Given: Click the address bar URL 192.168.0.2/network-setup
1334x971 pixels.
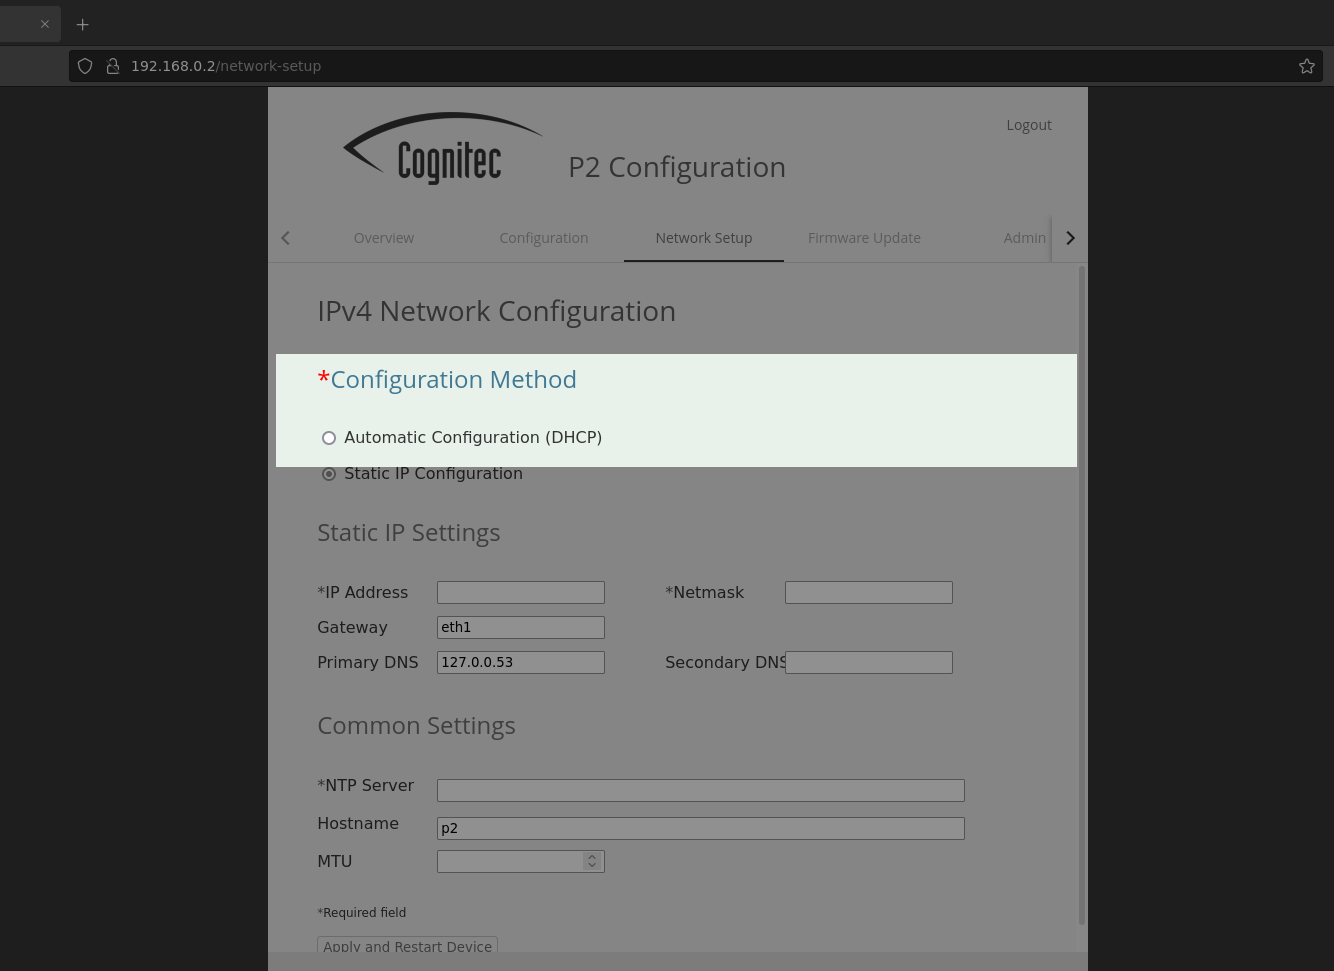Looking at the screenshot, I should 226,66.
